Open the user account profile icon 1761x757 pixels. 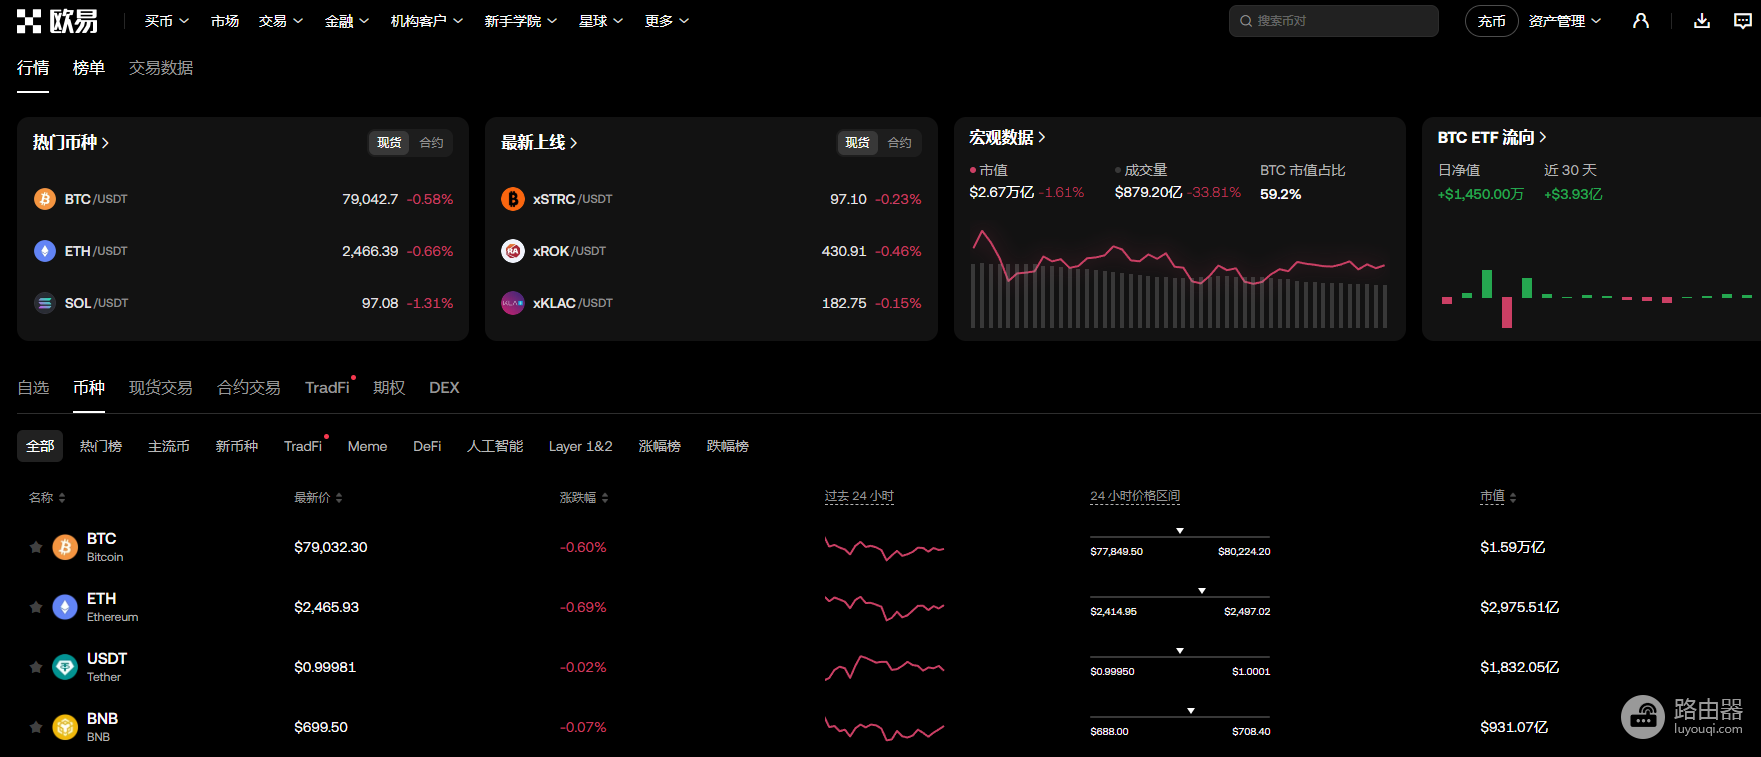click(1641, 21)
